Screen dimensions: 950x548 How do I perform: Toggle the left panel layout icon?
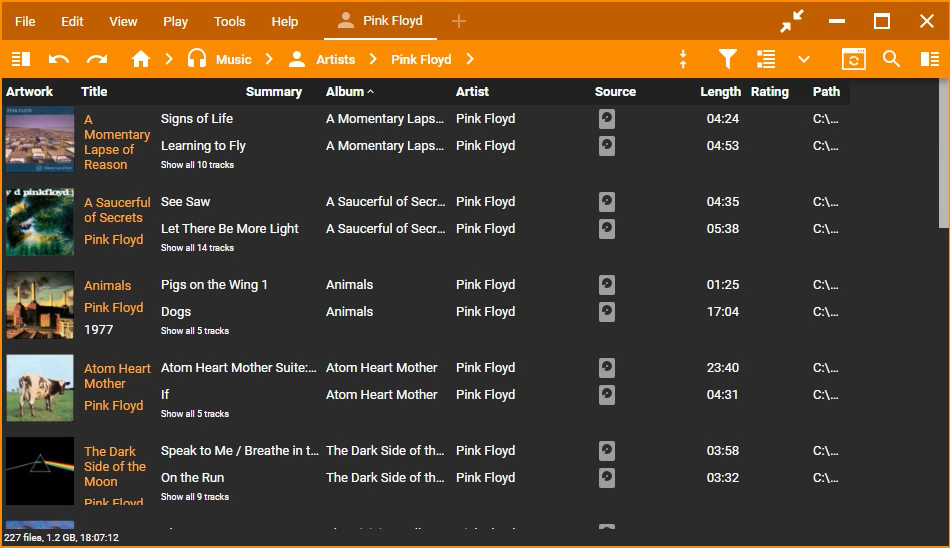(21, 59)
